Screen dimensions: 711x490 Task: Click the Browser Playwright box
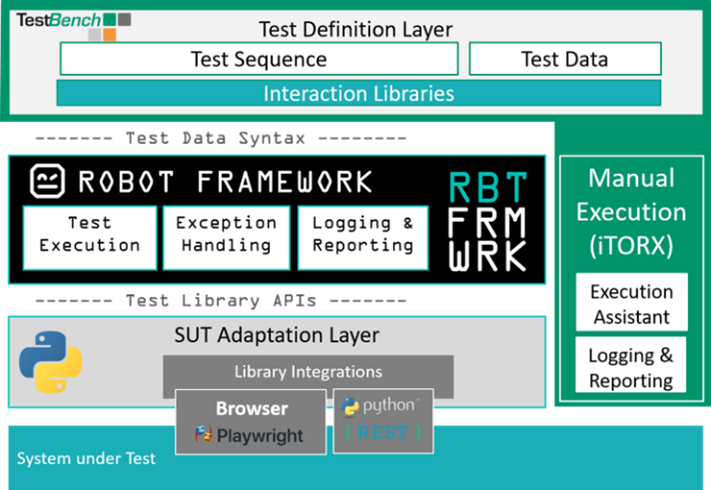251,422
